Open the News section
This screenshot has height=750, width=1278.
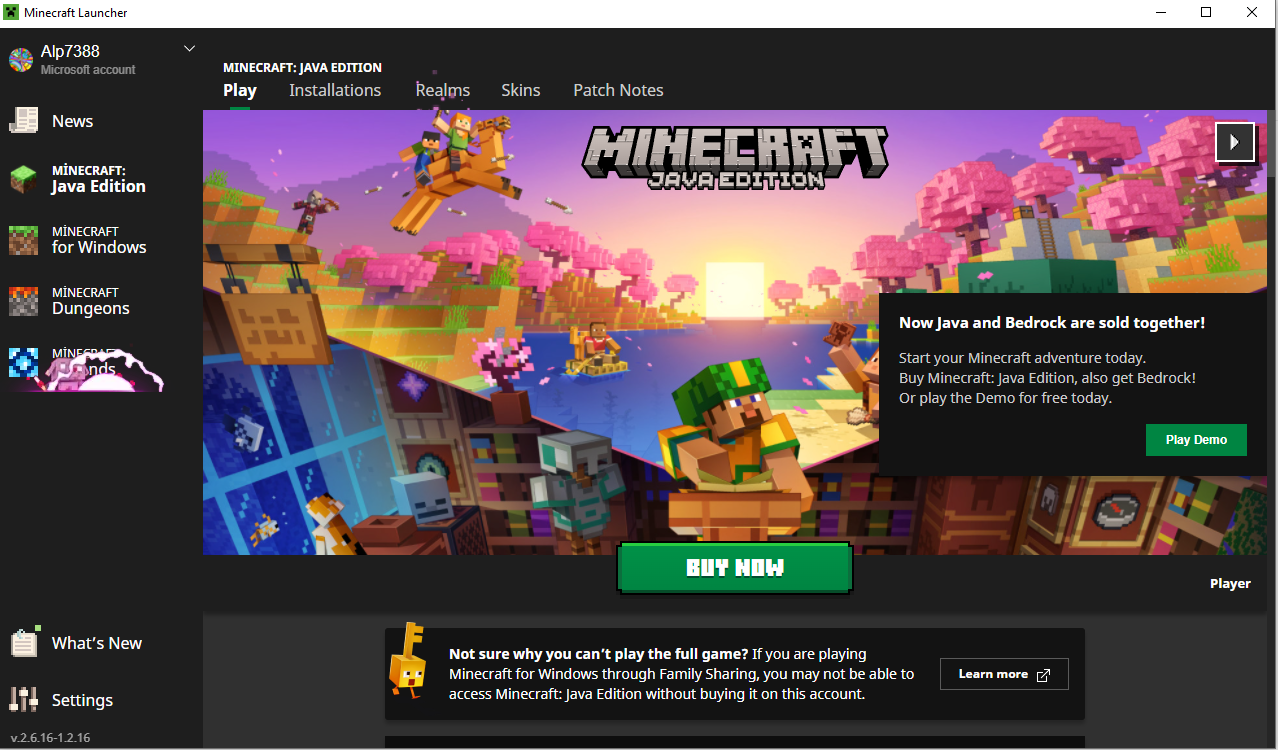51,121
